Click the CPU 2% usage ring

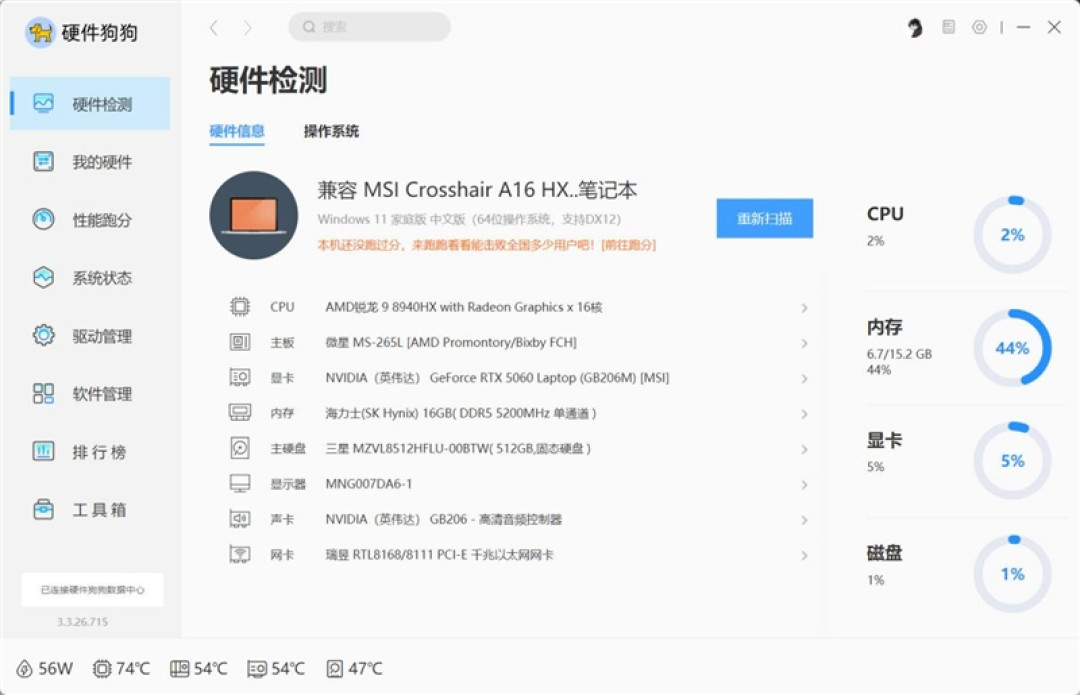tap(1012, 235)
